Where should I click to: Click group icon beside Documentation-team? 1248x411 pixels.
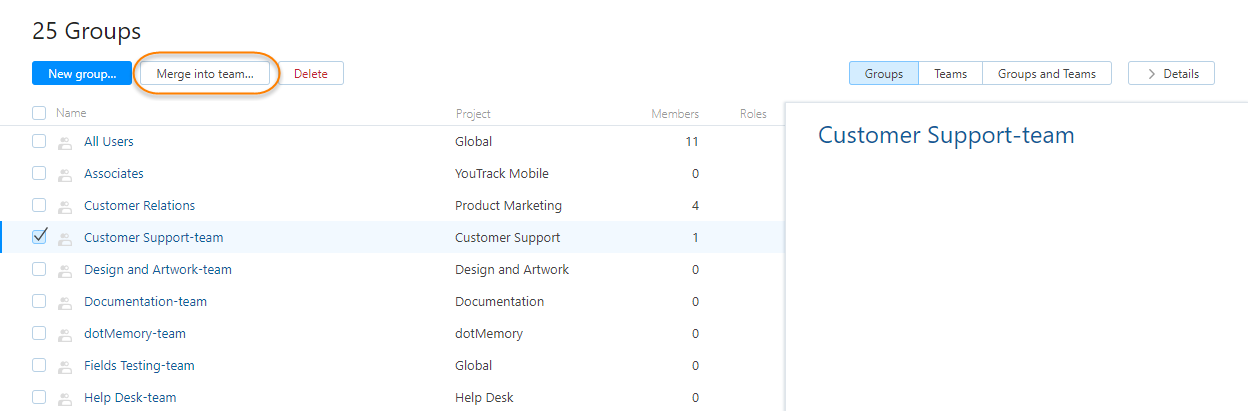pyautogui.click(x=65, y=302)
